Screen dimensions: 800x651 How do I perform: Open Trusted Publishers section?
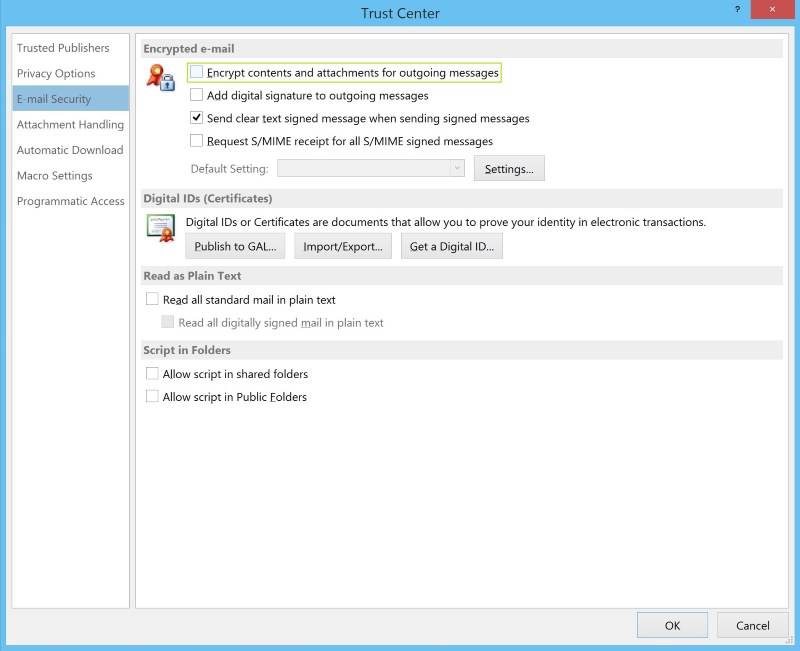coord(63,48)
